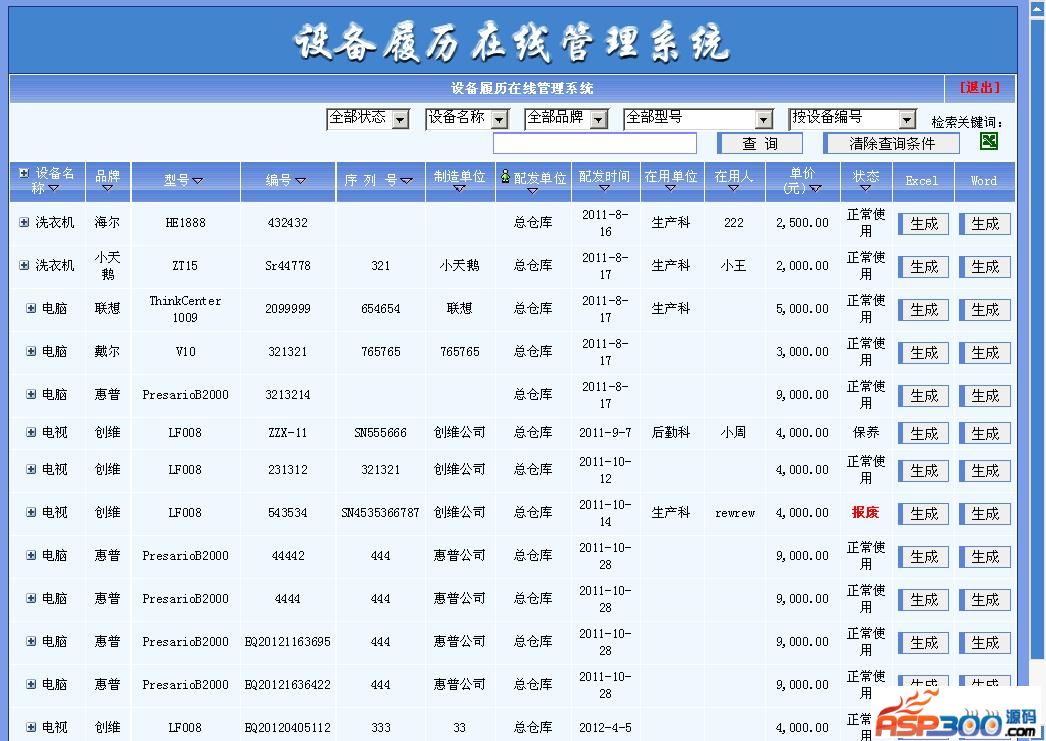Sort by 配发时间 column arrow
1046x741 pixels.
(x=604, y=189)
